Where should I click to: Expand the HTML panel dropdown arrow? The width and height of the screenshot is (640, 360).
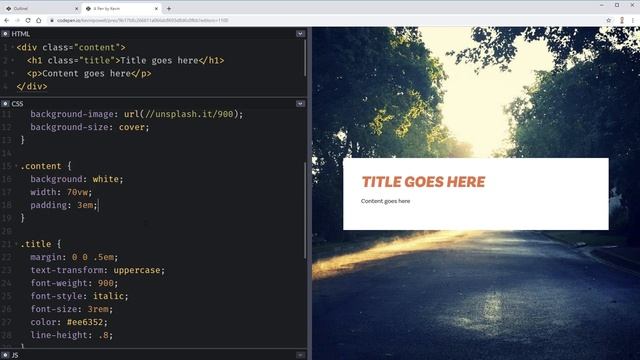[300, 34]
